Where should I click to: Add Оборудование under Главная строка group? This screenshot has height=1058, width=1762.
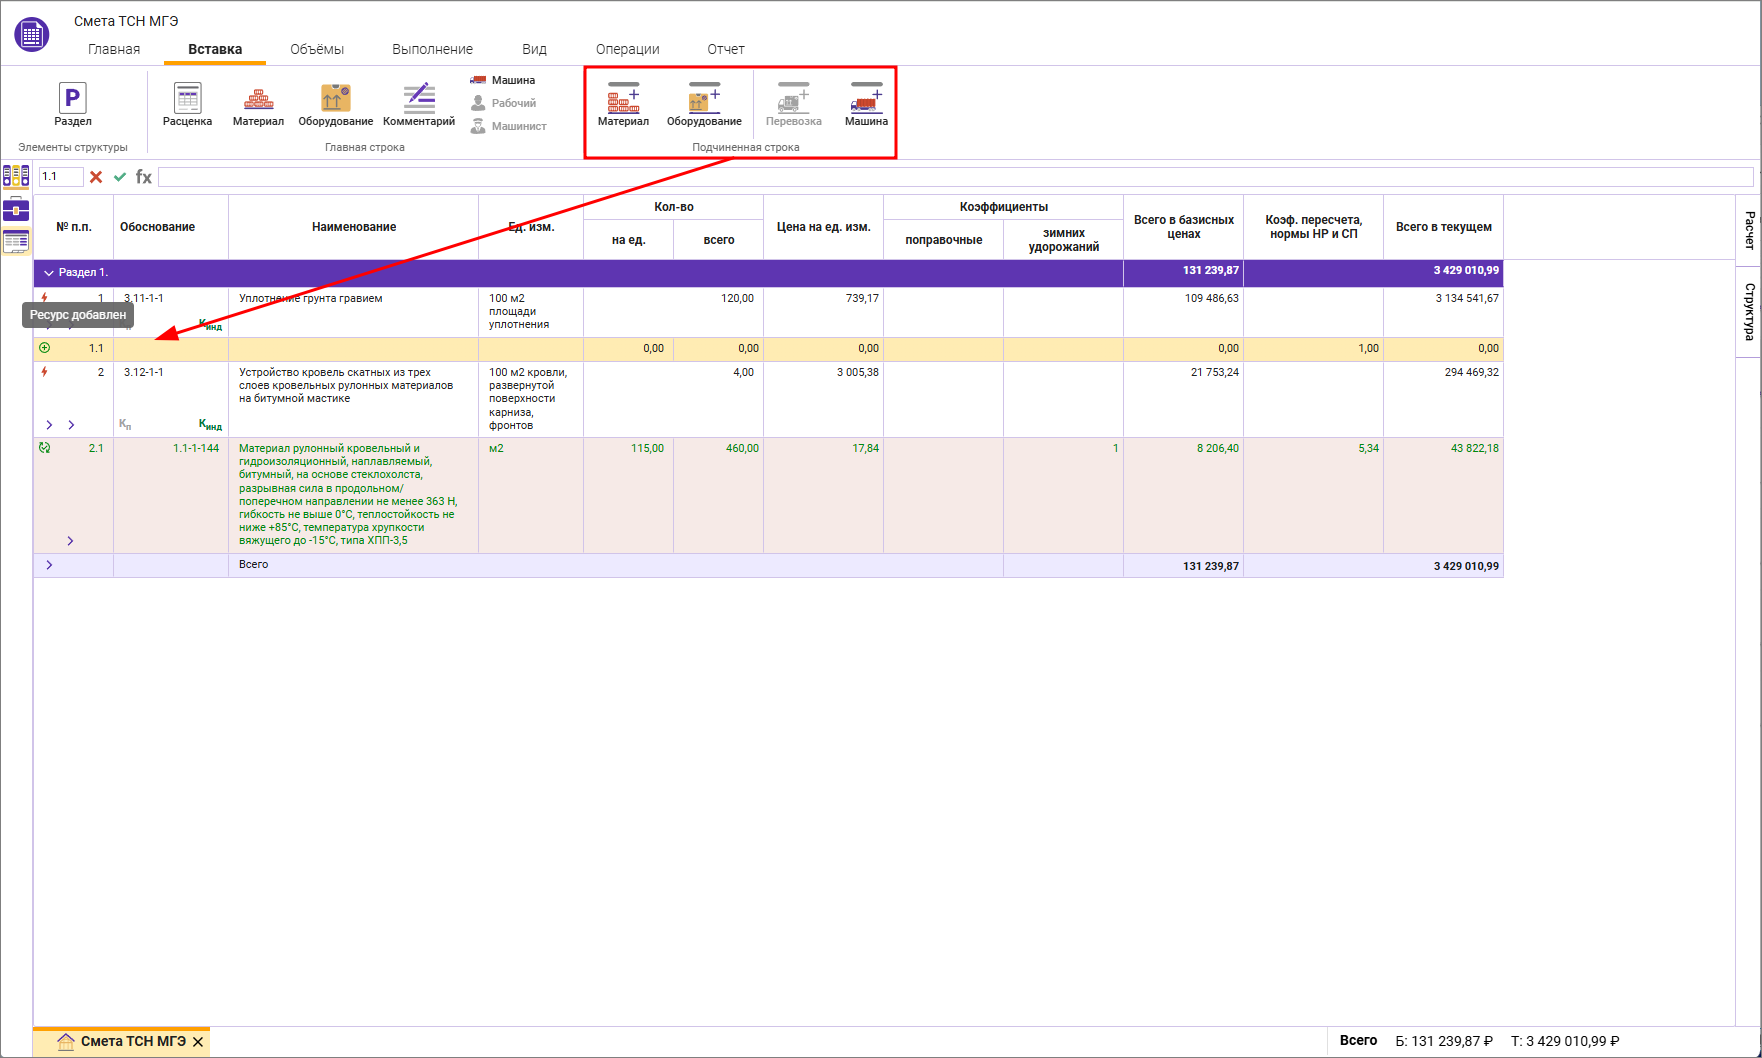coord(335,104)
